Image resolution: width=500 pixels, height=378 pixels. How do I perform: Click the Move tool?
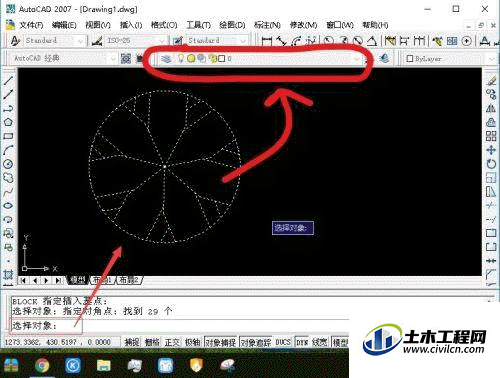pyautogui.click(x=491, y=150)
